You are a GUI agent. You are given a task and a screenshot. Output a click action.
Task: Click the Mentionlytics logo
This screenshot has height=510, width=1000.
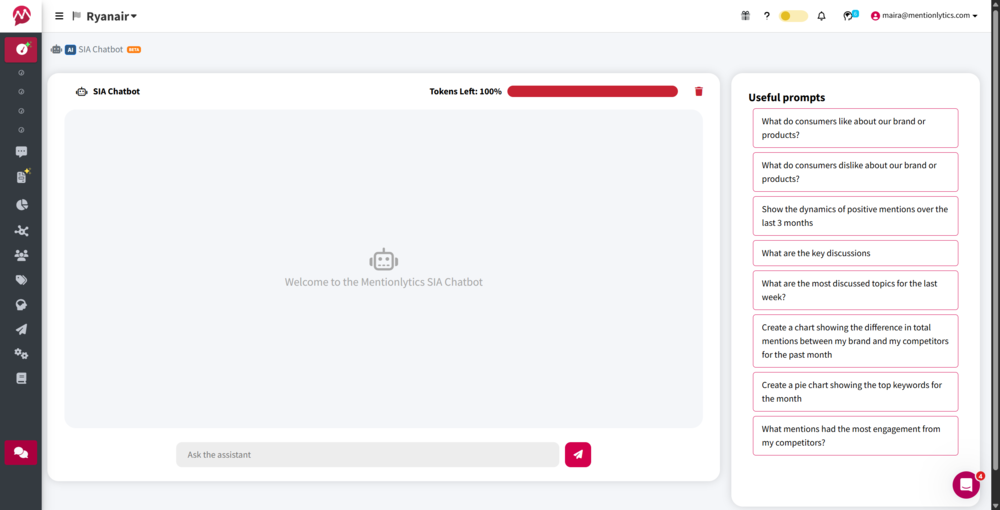click(21, 15)
